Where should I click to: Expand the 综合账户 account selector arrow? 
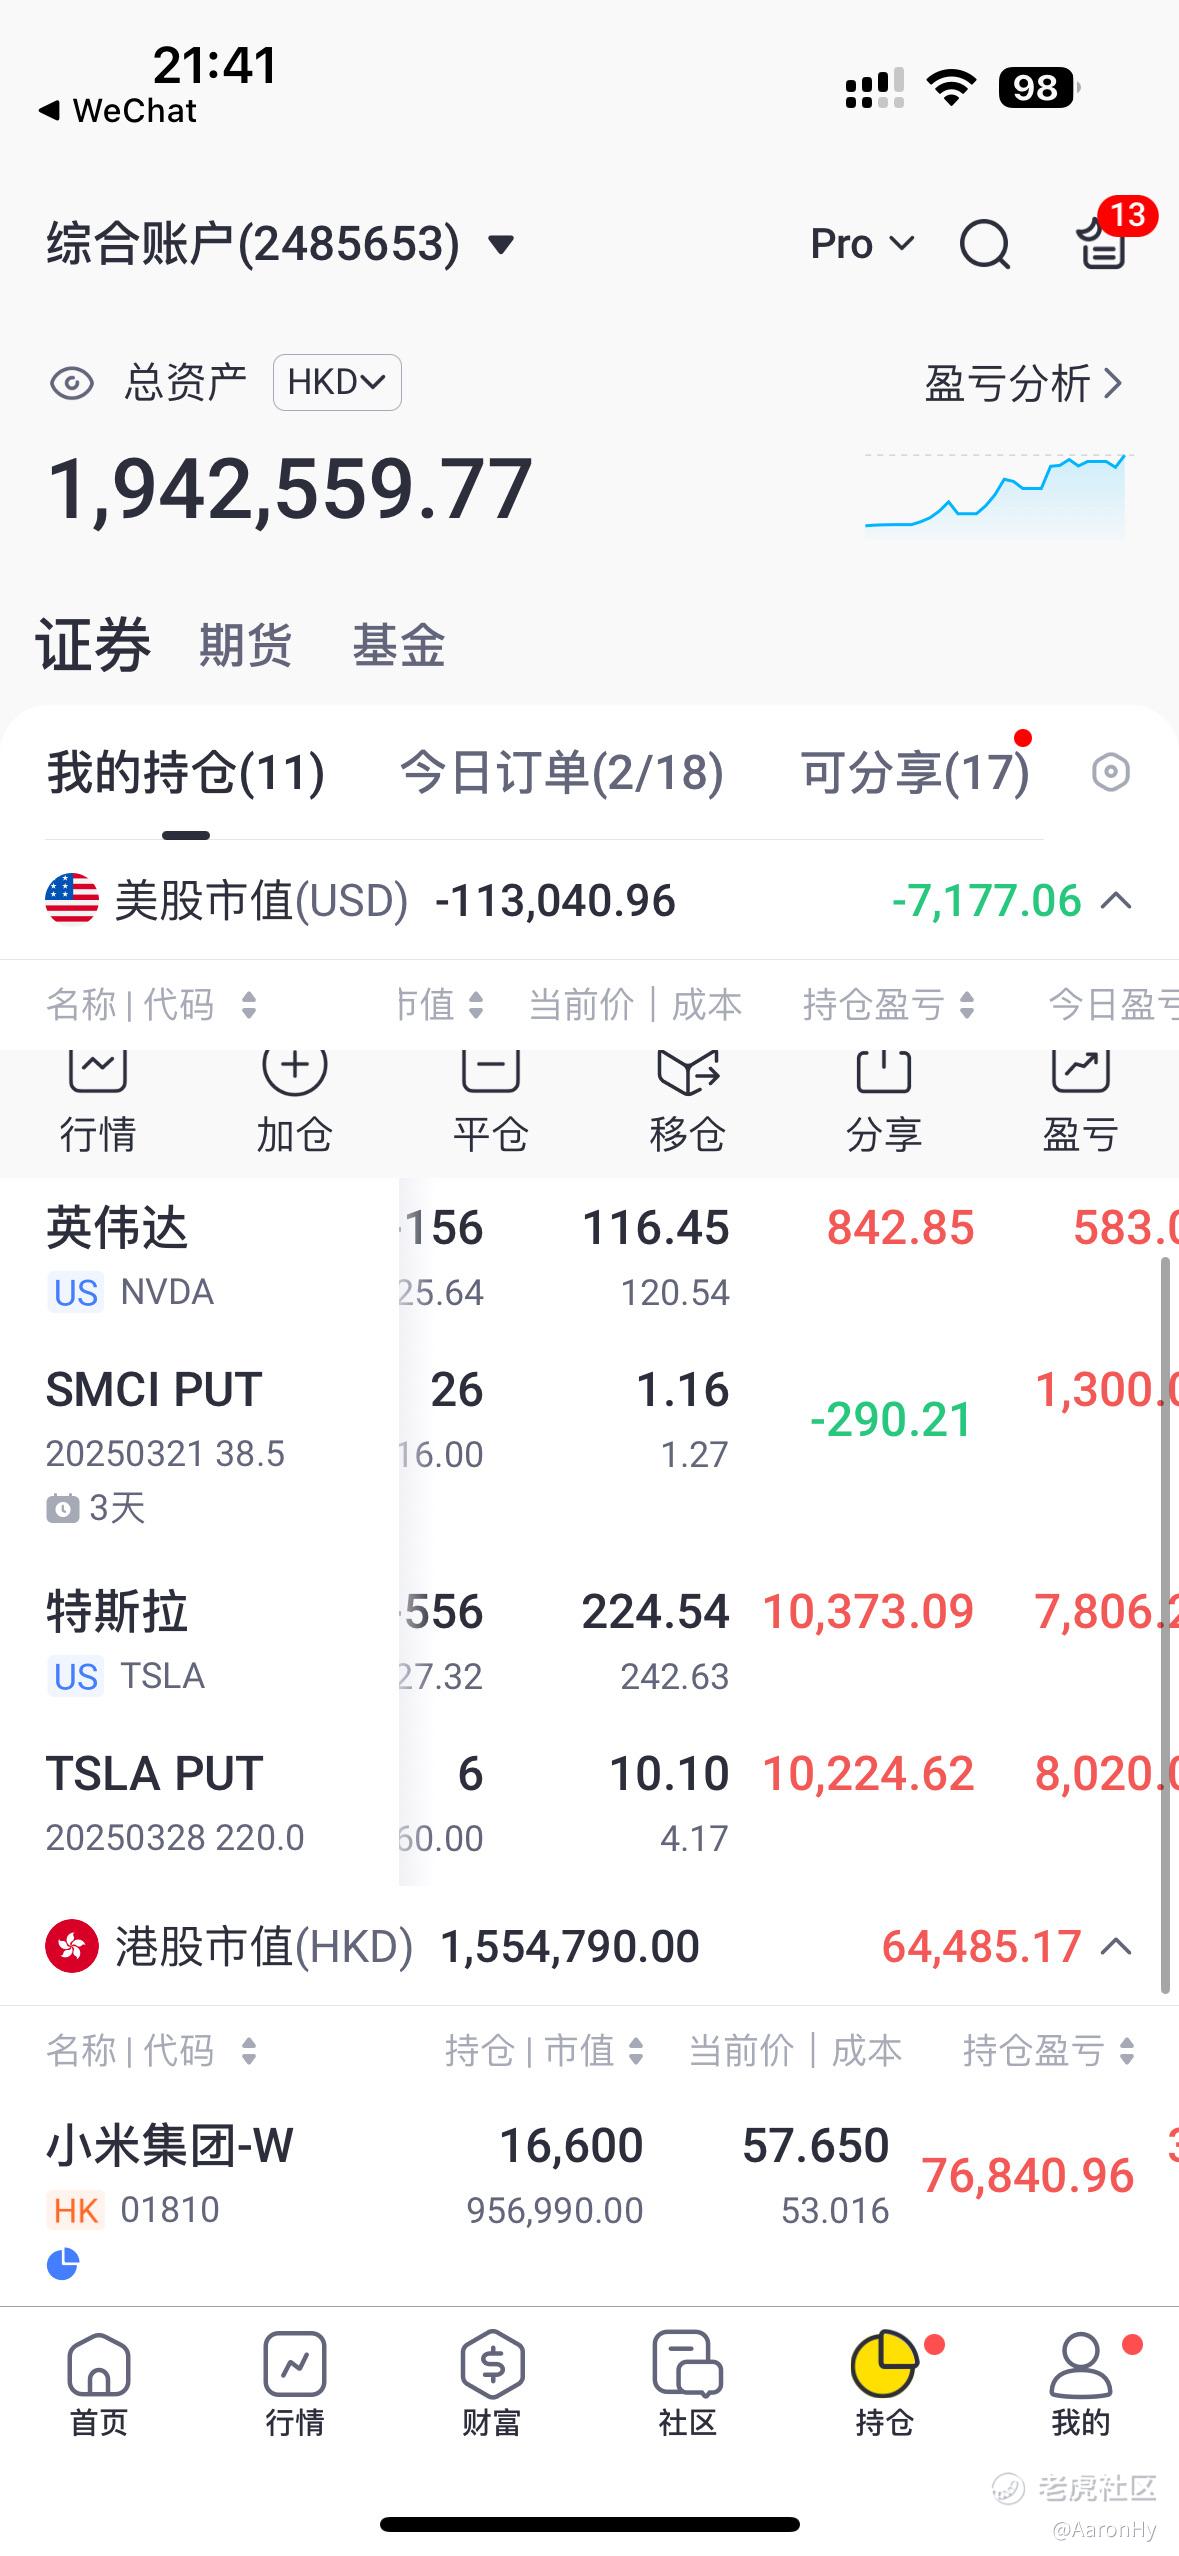(500, 244)
